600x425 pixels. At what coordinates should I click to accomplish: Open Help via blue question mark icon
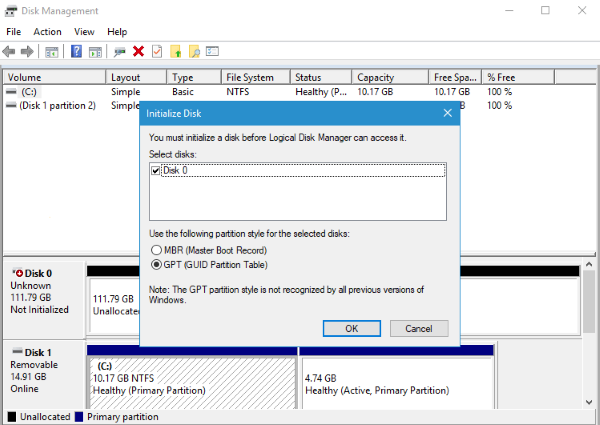[x=76, y=51]
